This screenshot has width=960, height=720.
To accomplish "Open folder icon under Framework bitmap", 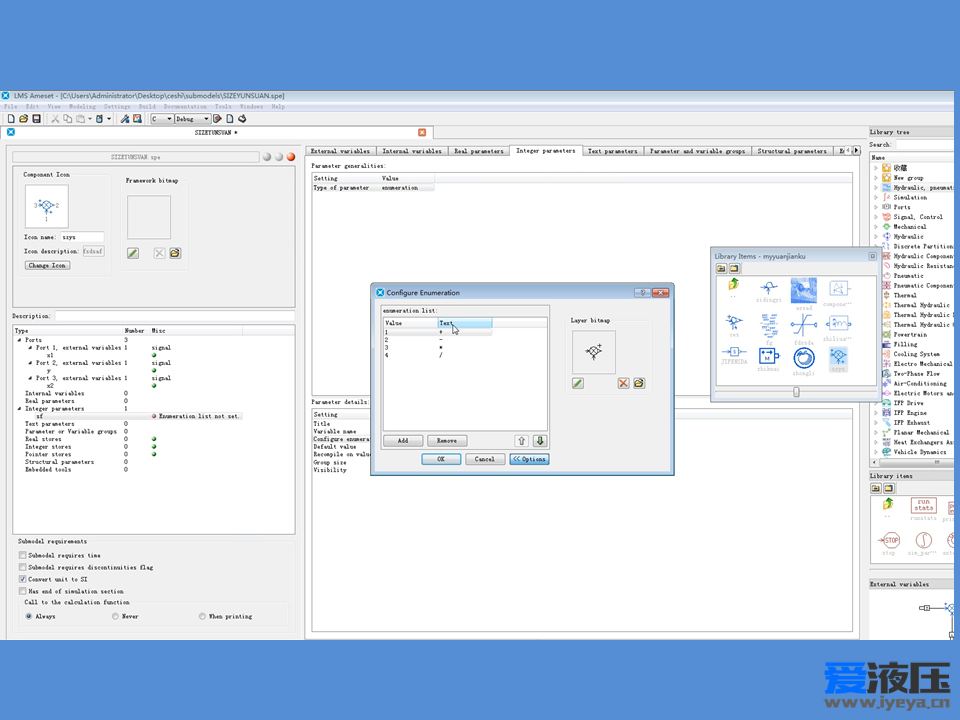I will pos(175,253).
